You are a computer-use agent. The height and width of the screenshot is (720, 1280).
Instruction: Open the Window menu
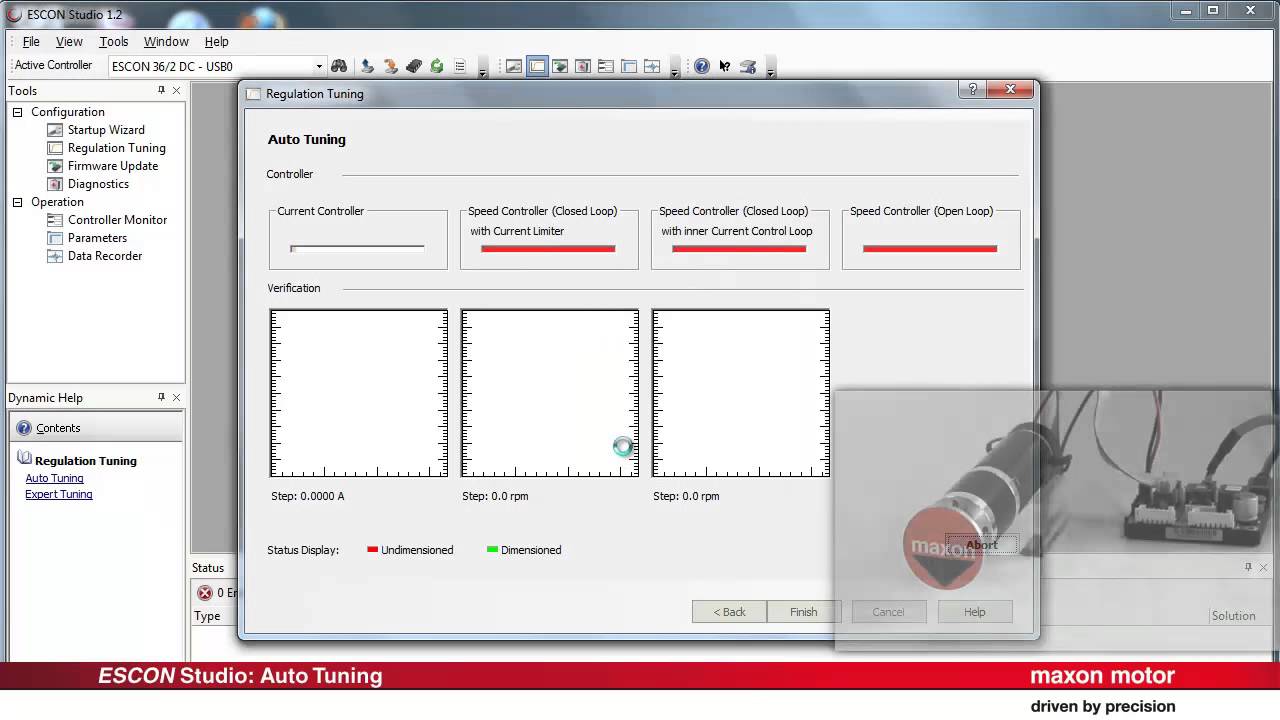click(x=166, y=42)
